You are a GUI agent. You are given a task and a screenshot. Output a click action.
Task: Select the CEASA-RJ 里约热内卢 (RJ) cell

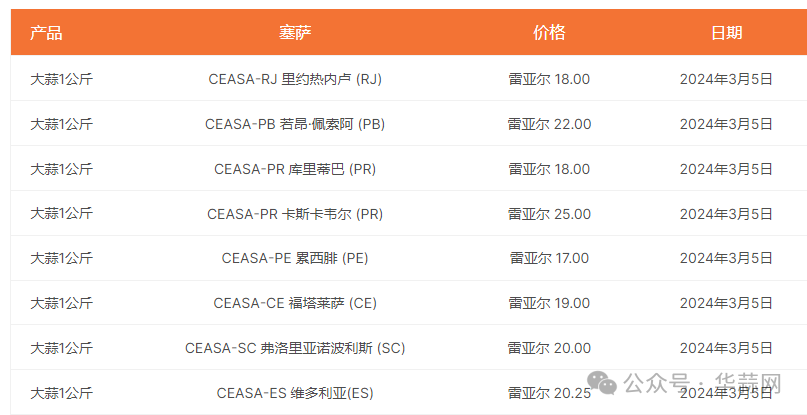coord(295,79)
